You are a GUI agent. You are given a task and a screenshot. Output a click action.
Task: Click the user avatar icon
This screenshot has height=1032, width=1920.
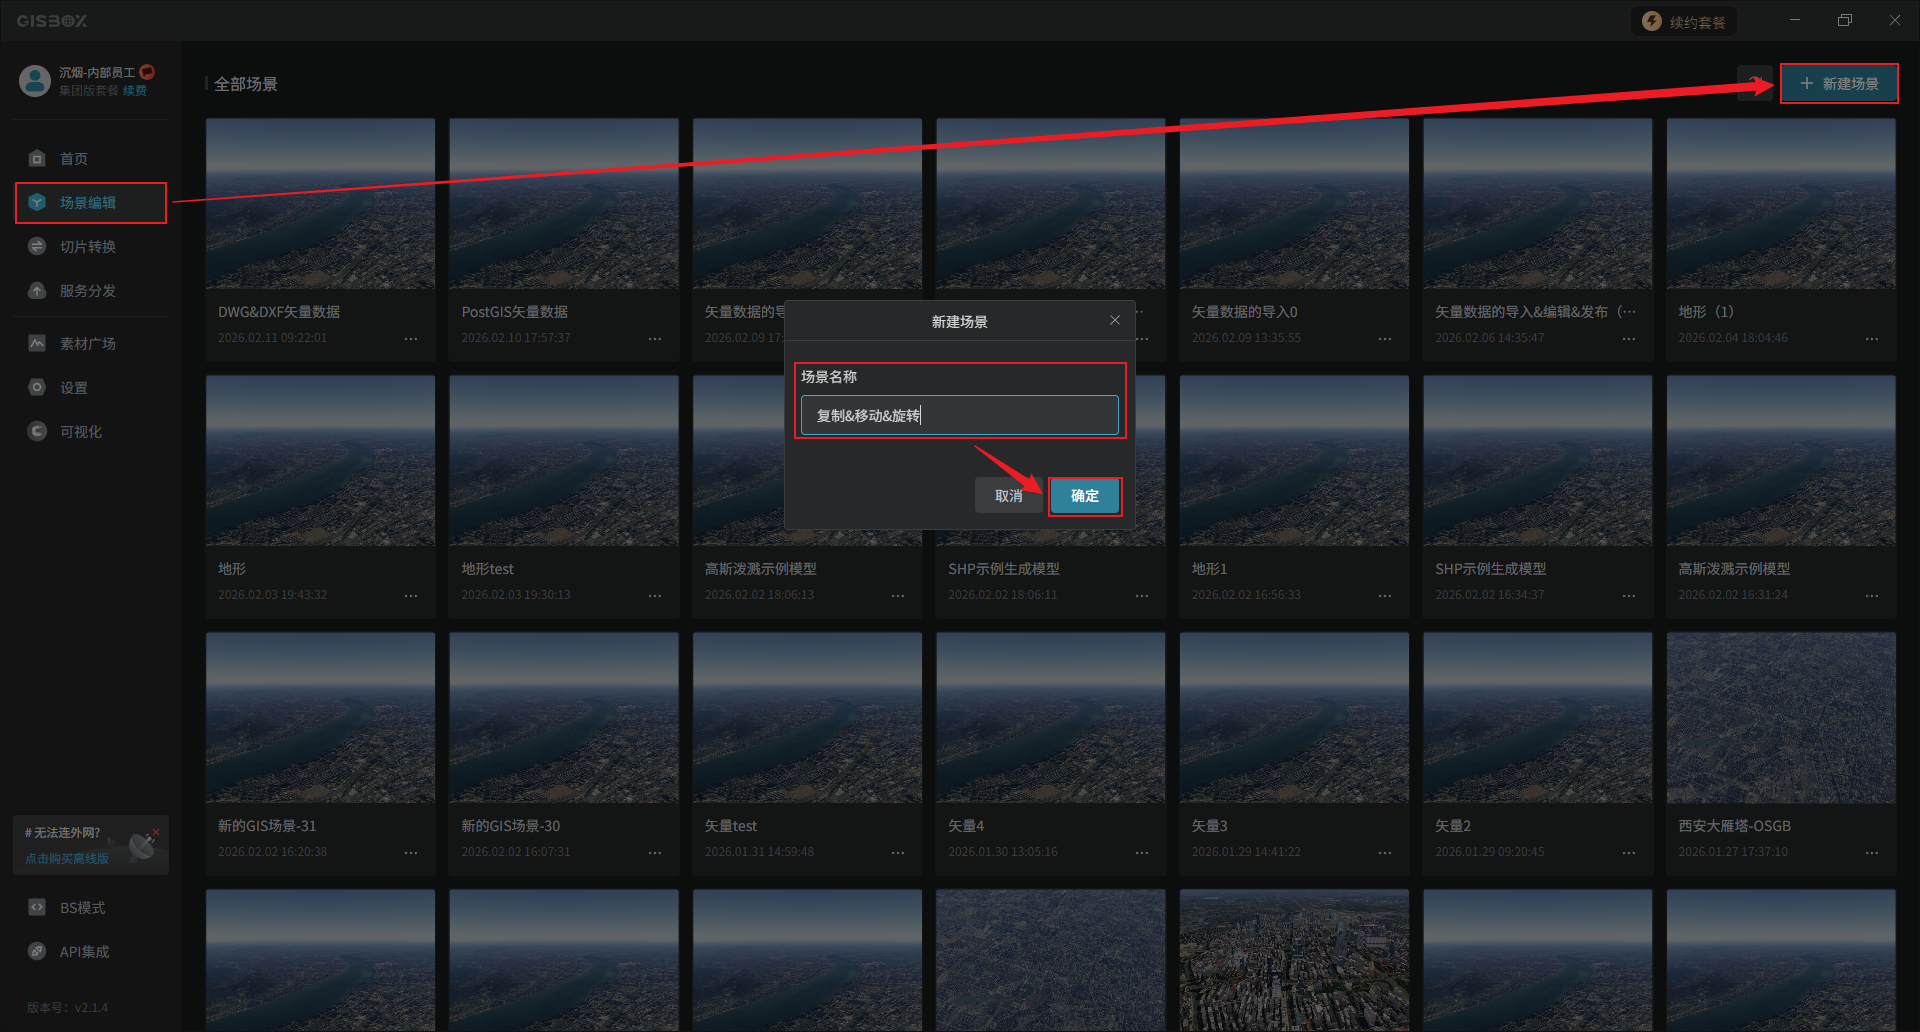tap(35, 81)
